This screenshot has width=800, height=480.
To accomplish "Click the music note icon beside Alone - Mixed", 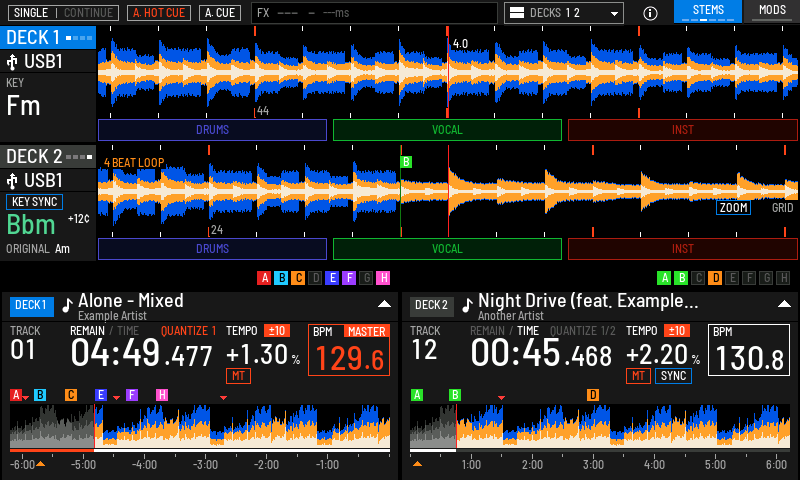I will [67, 305].
